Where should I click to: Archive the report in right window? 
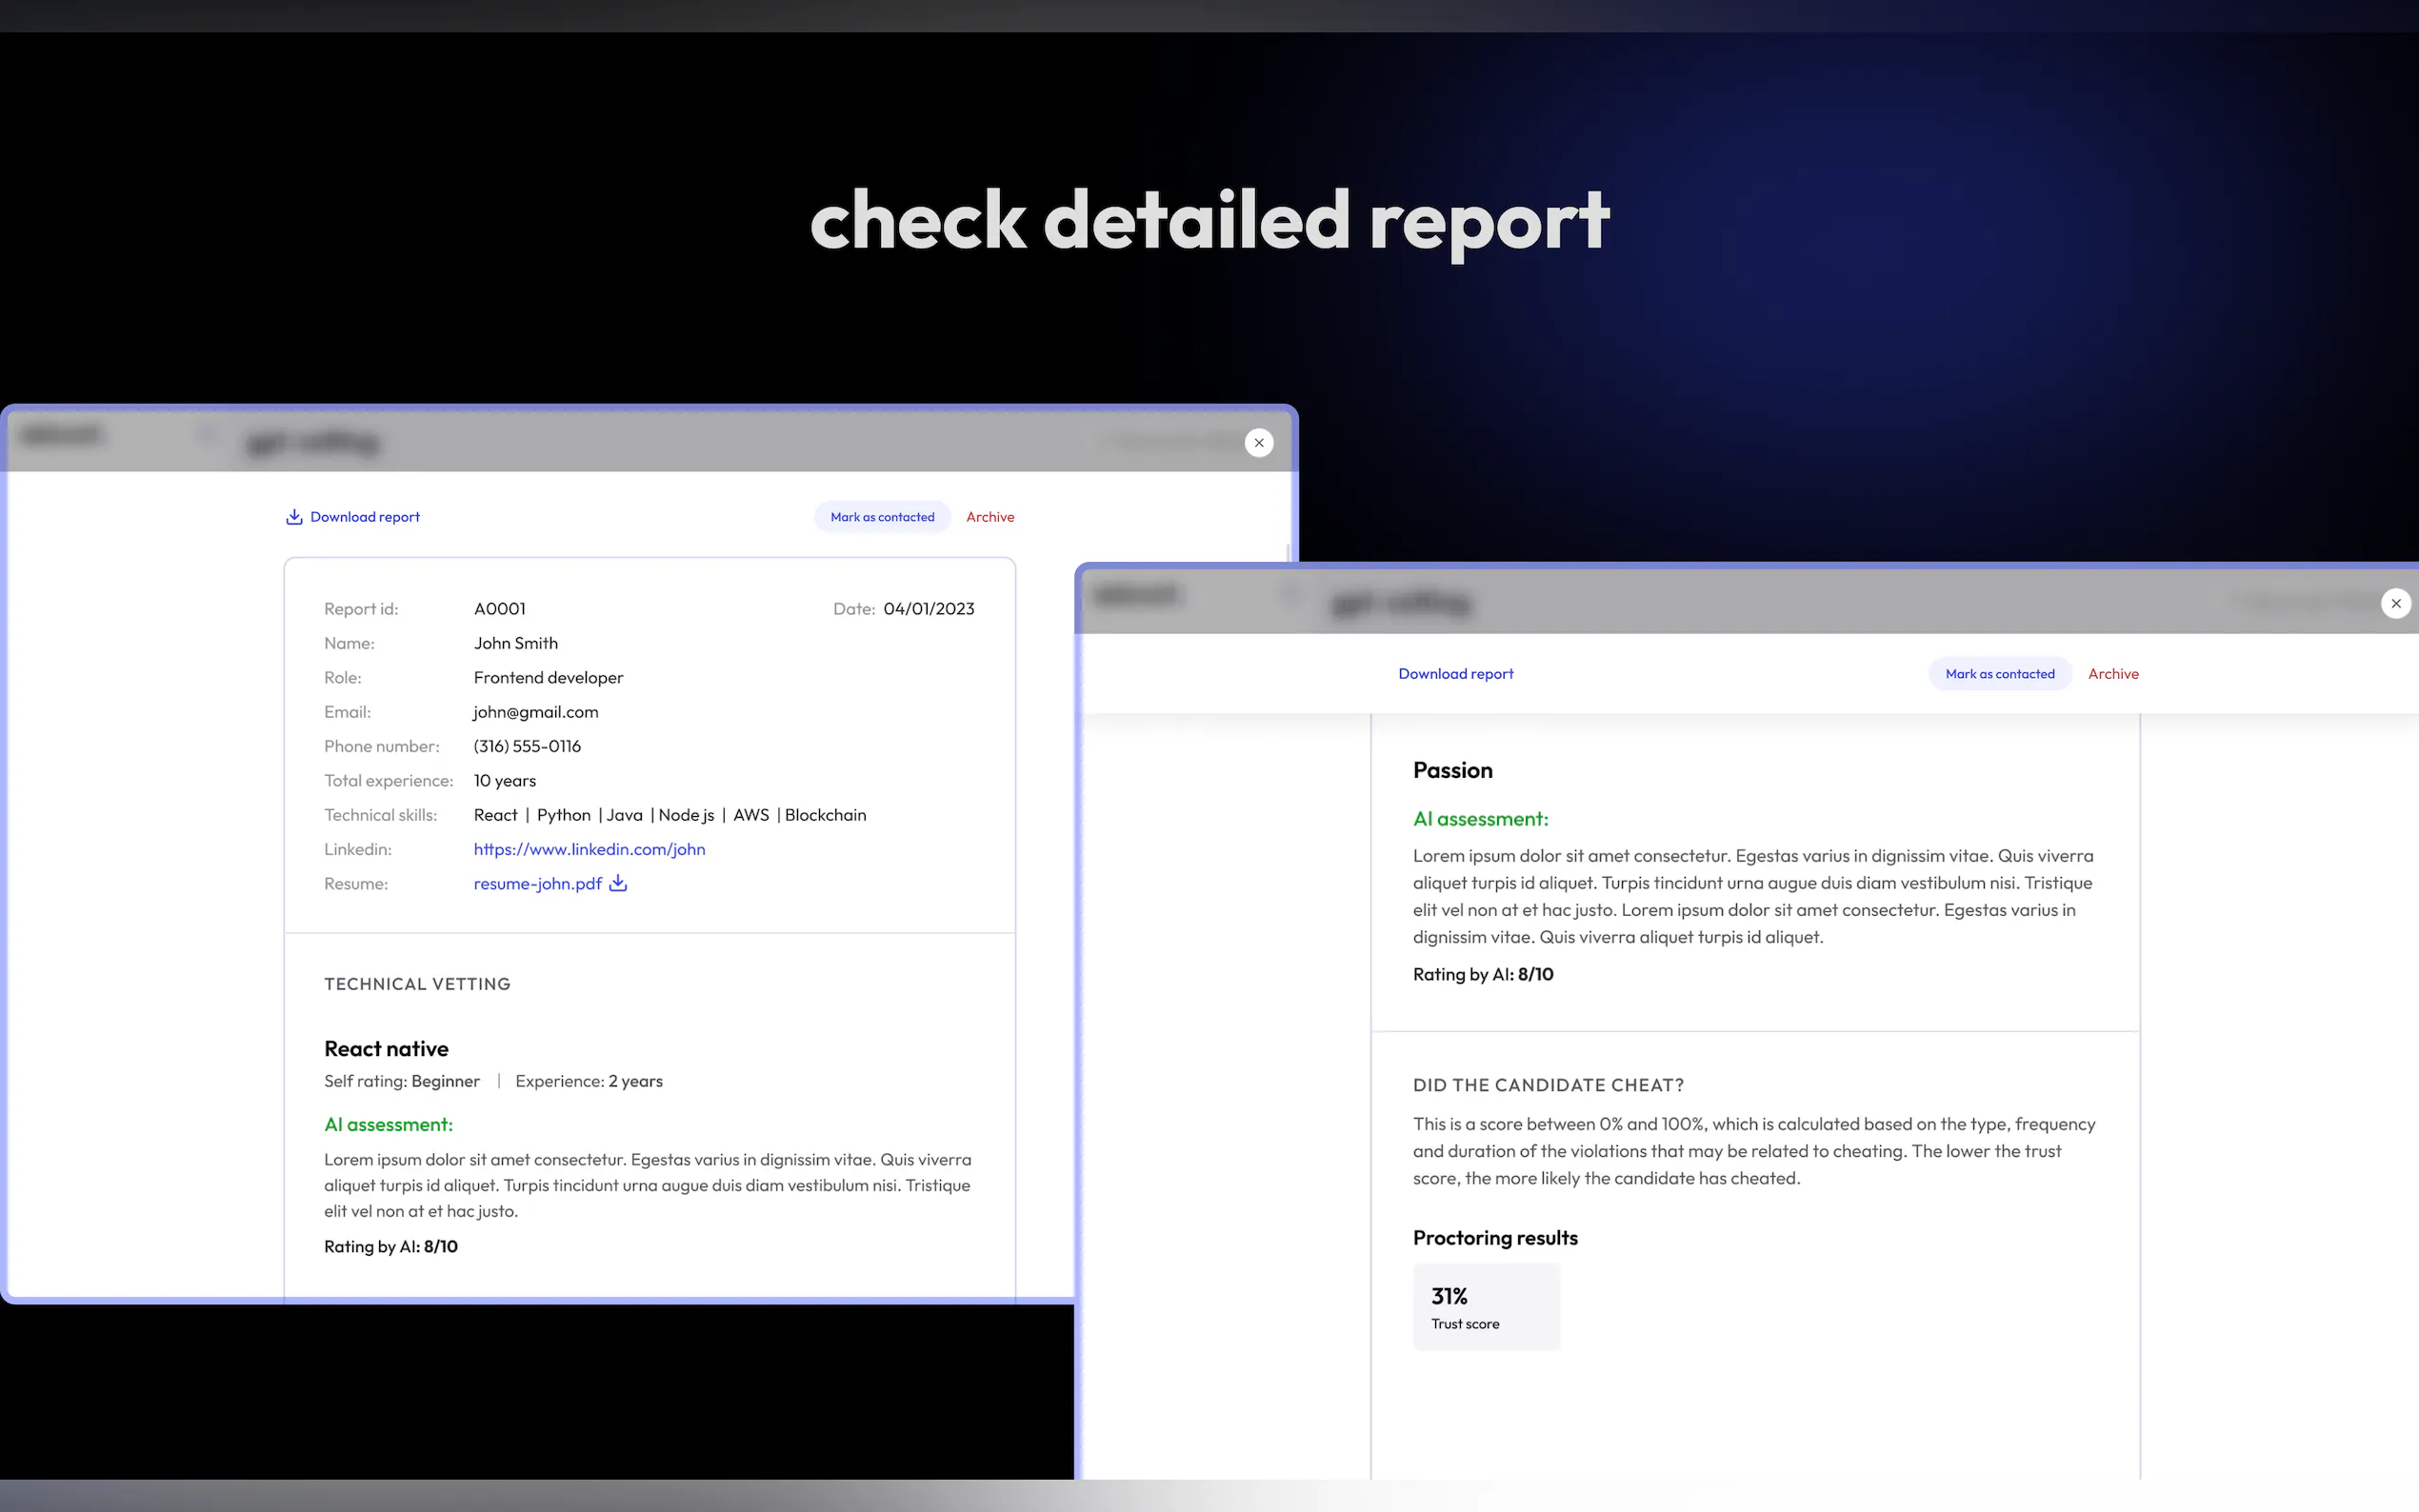[x=2113, y=674]
